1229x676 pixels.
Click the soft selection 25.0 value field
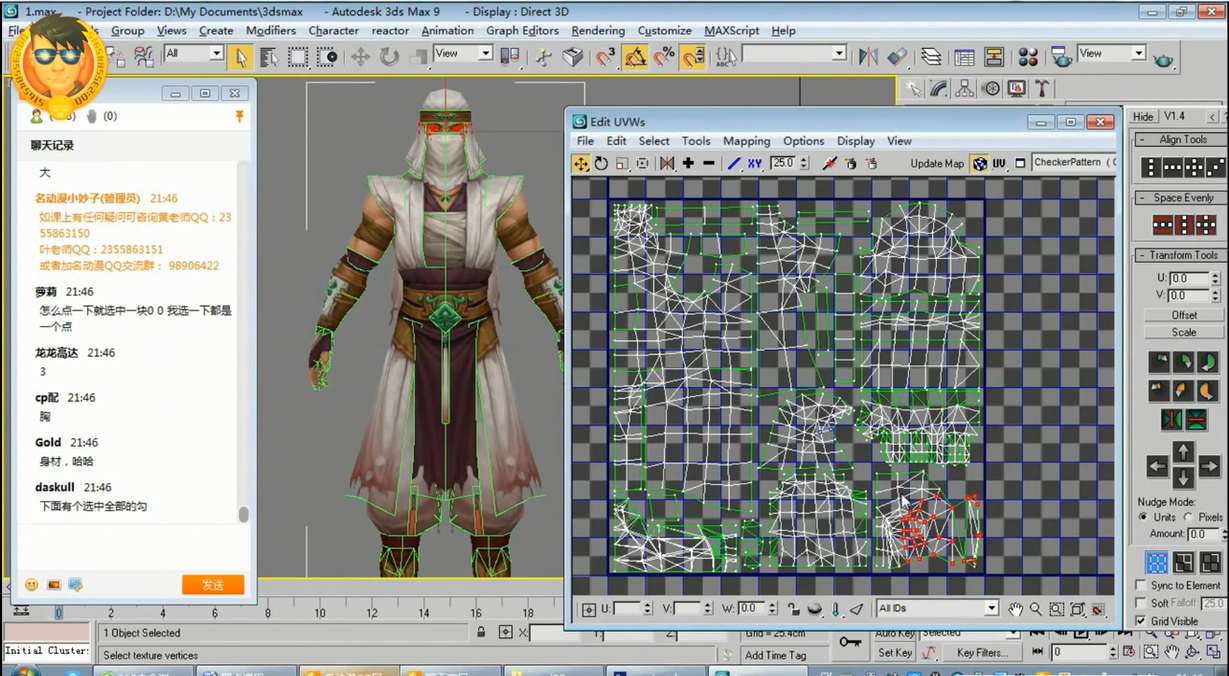click(1213, 603)
